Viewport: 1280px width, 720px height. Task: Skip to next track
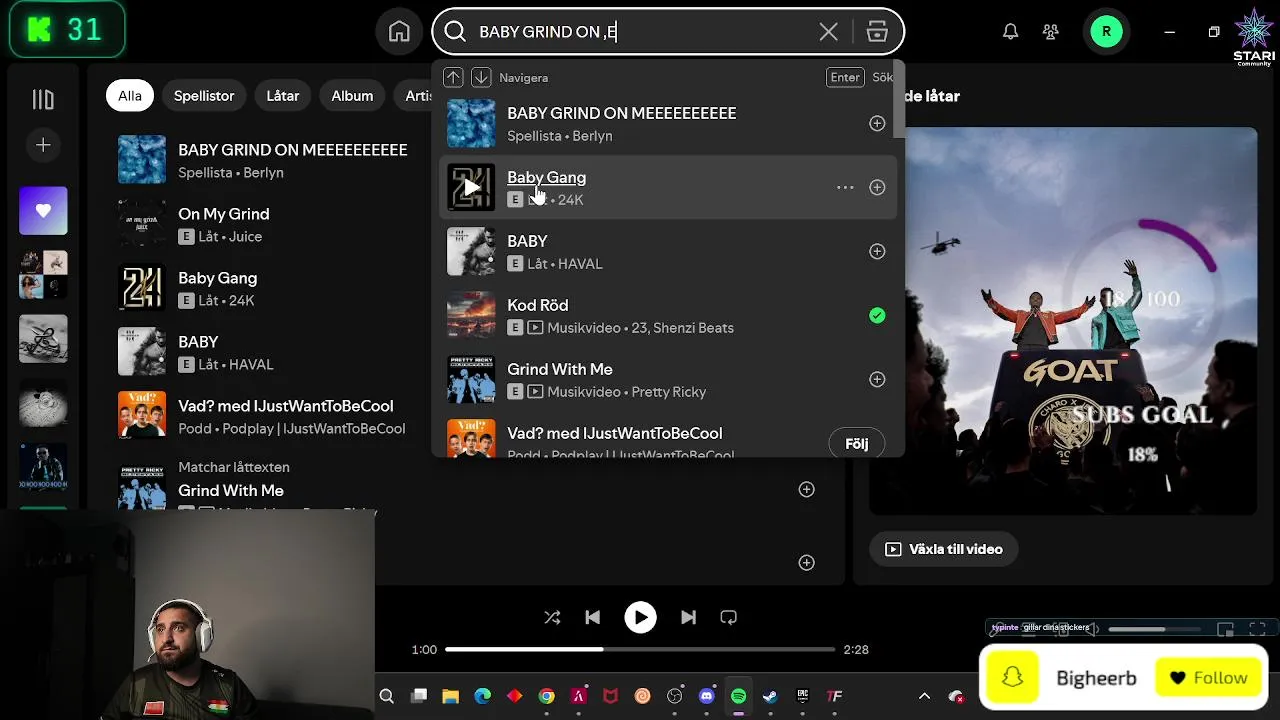[688, 618]
